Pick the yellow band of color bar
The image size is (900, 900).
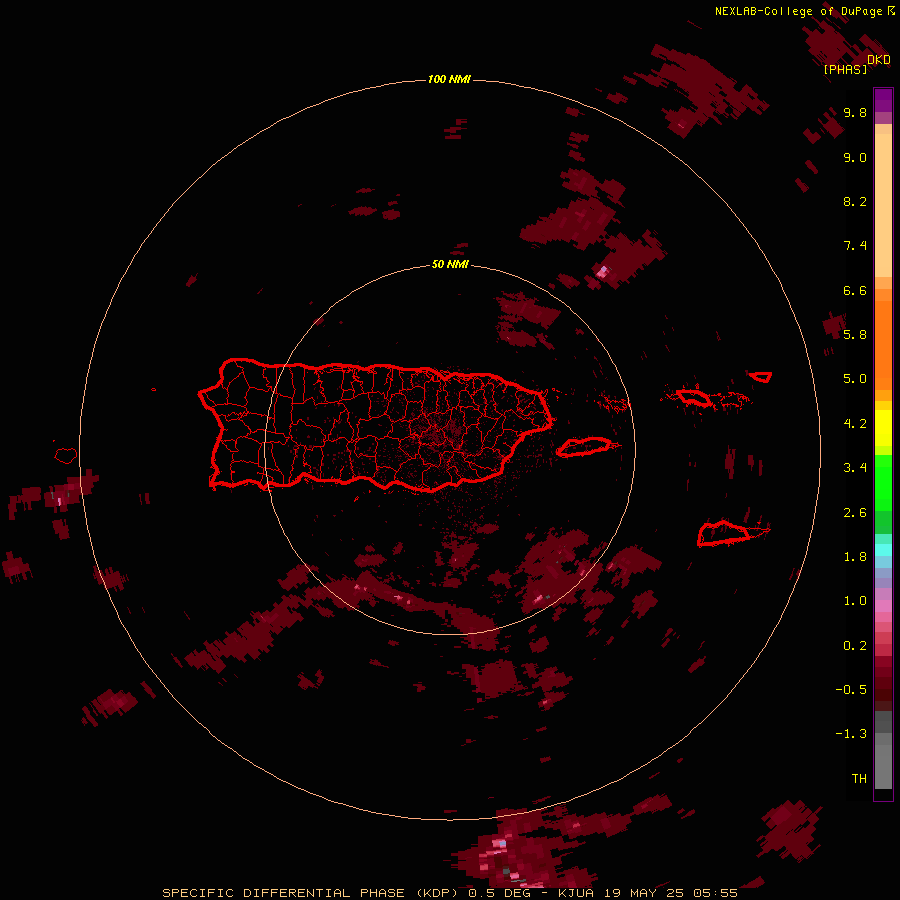(883, 428)
